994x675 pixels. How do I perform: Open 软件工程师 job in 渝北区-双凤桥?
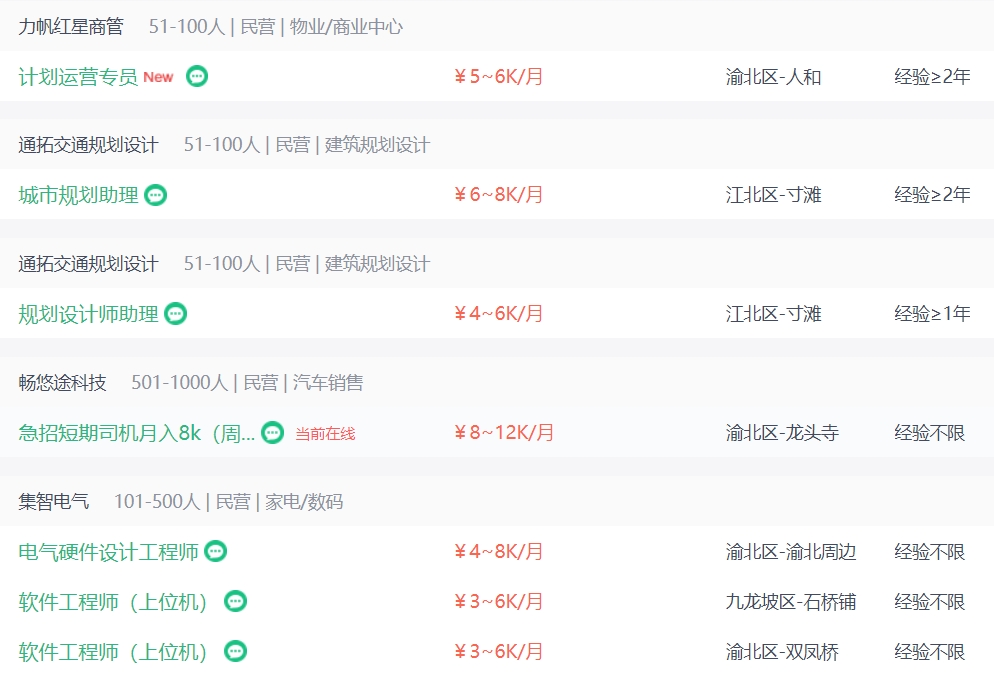tap(113, 652)
